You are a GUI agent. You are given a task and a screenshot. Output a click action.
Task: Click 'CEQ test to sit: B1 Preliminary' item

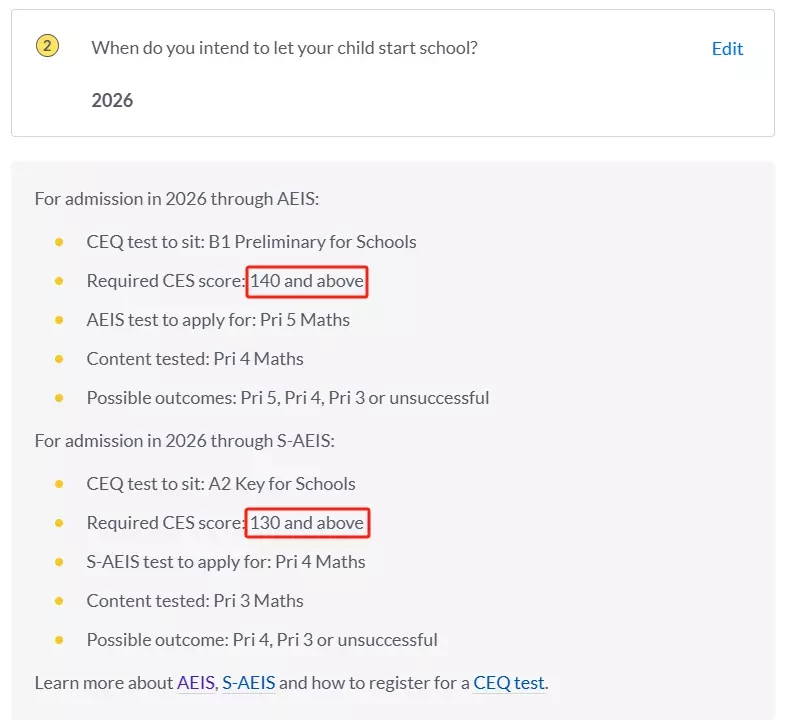(251, 242)
